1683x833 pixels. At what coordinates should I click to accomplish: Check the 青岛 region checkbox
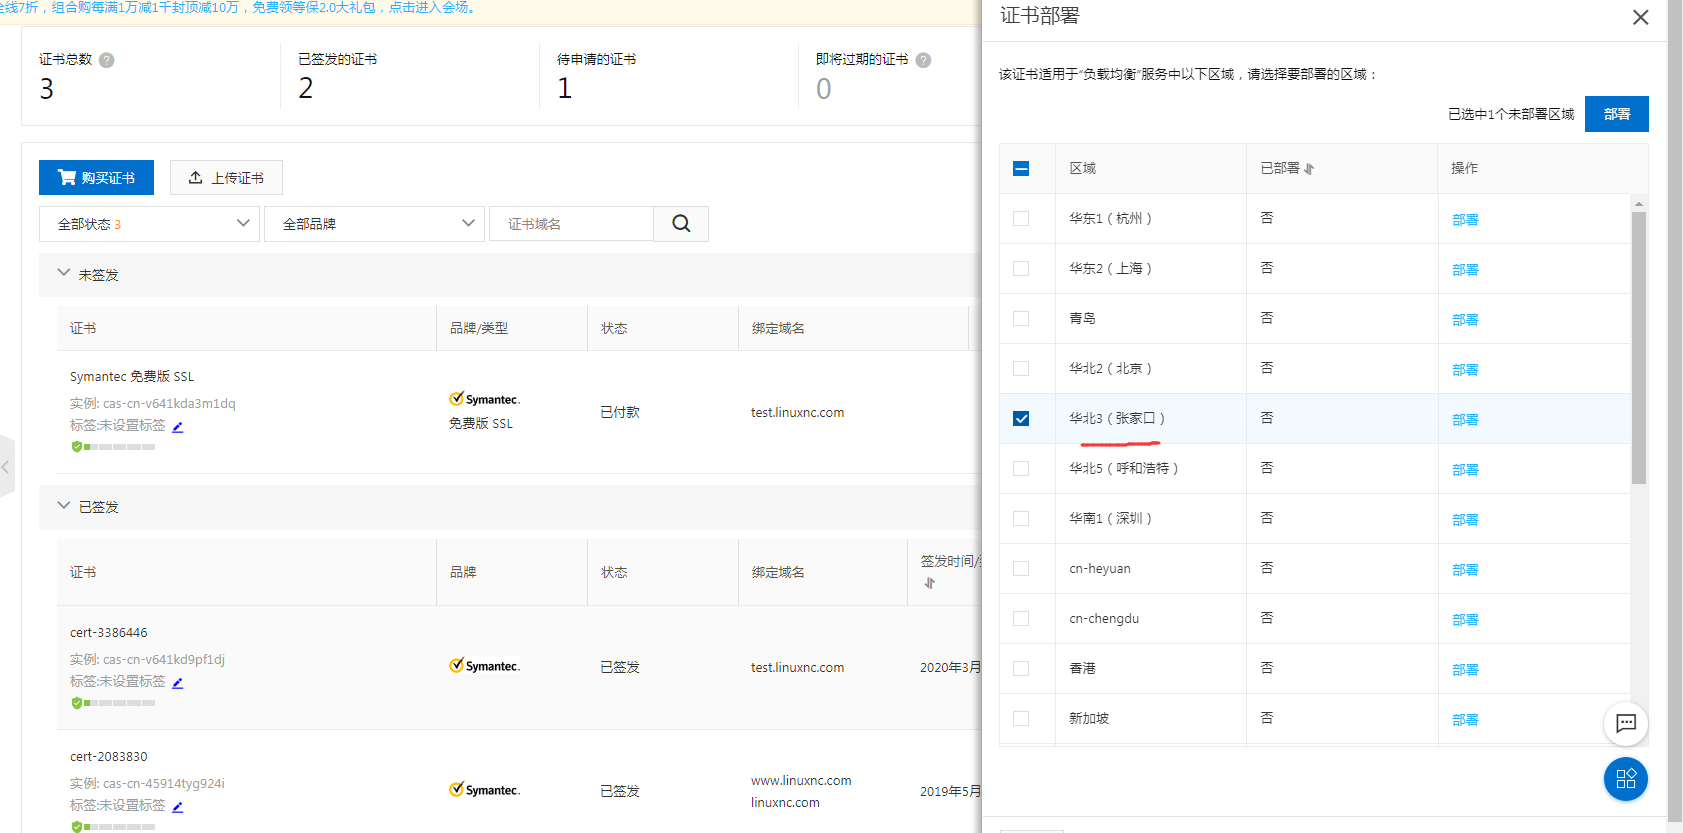(1021, 318)
